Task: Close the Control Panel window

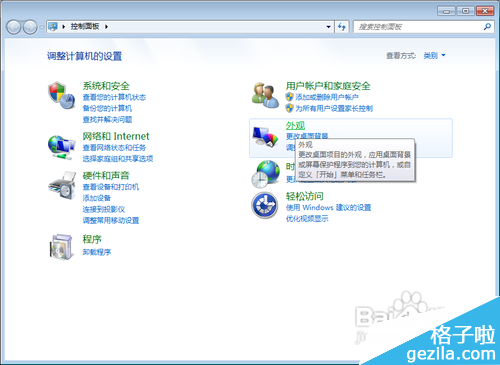Action: click(485, 11)
